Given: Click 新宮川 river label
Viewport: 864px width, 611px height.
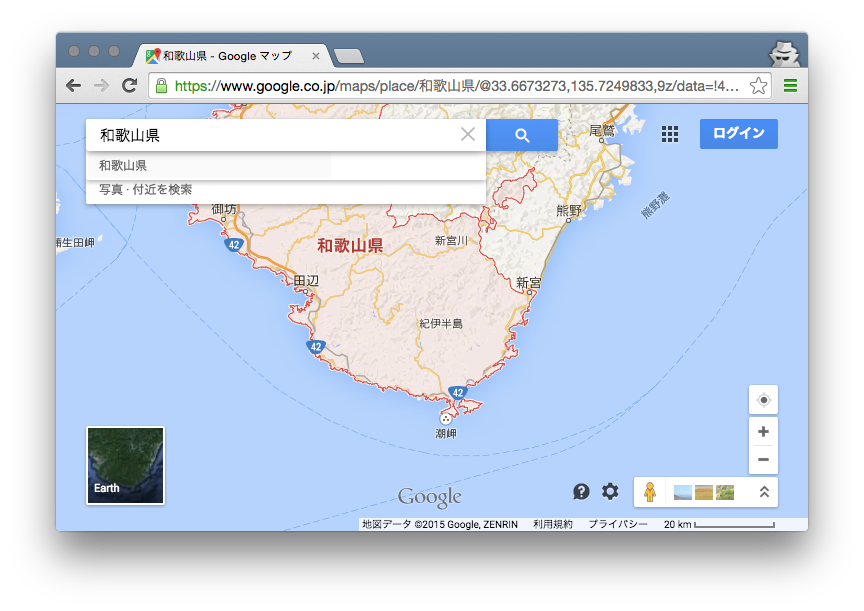Looking at the screenshot, I should (x=451, y=240).
